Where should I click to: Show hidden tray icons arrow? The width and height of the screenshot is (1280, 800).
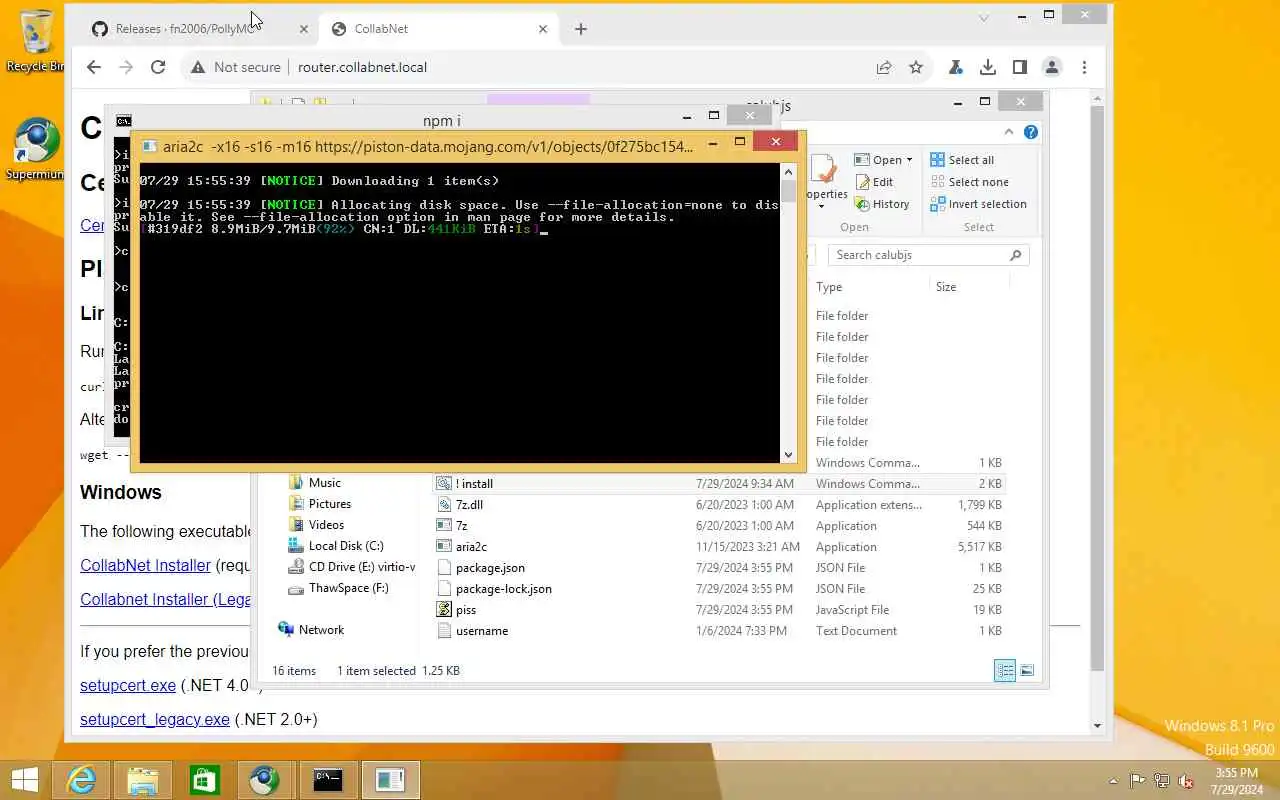point(1114,781)
